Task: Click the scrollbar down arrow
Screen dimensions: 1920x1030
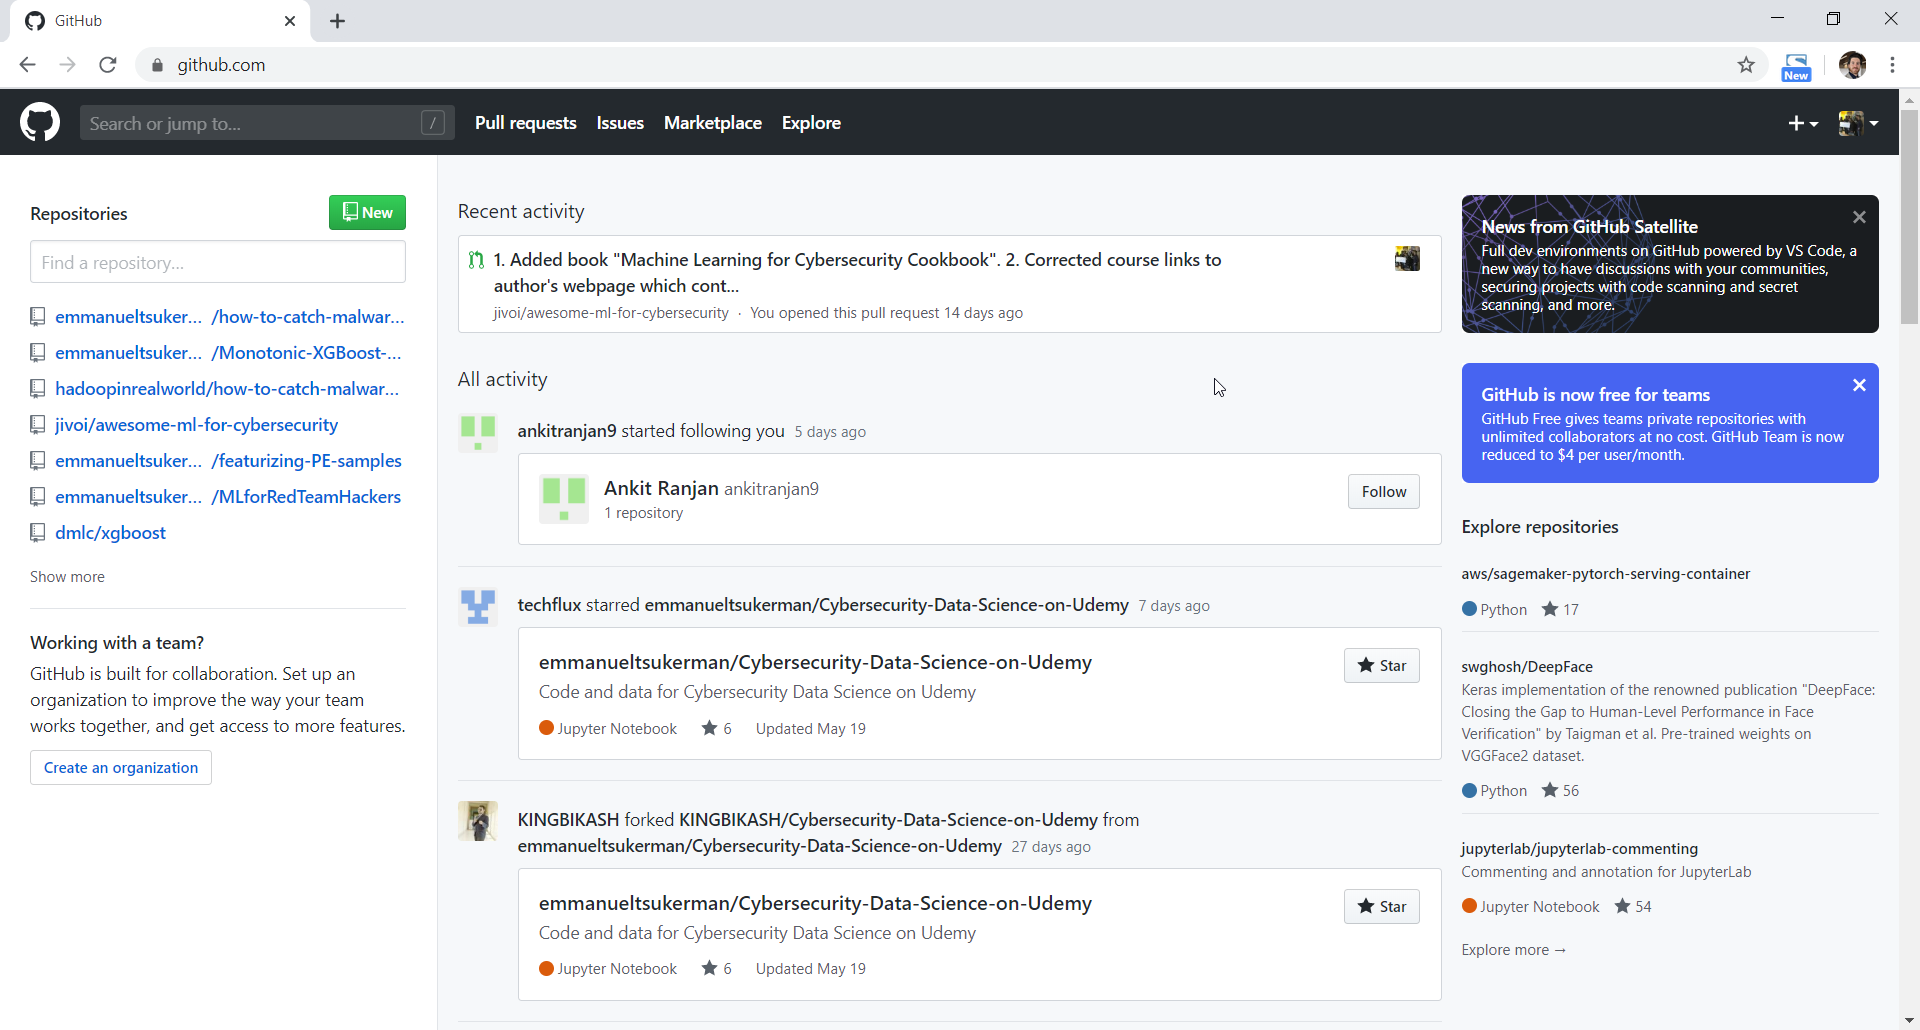Action: pyautogui.click(x=1909, y=1020)
